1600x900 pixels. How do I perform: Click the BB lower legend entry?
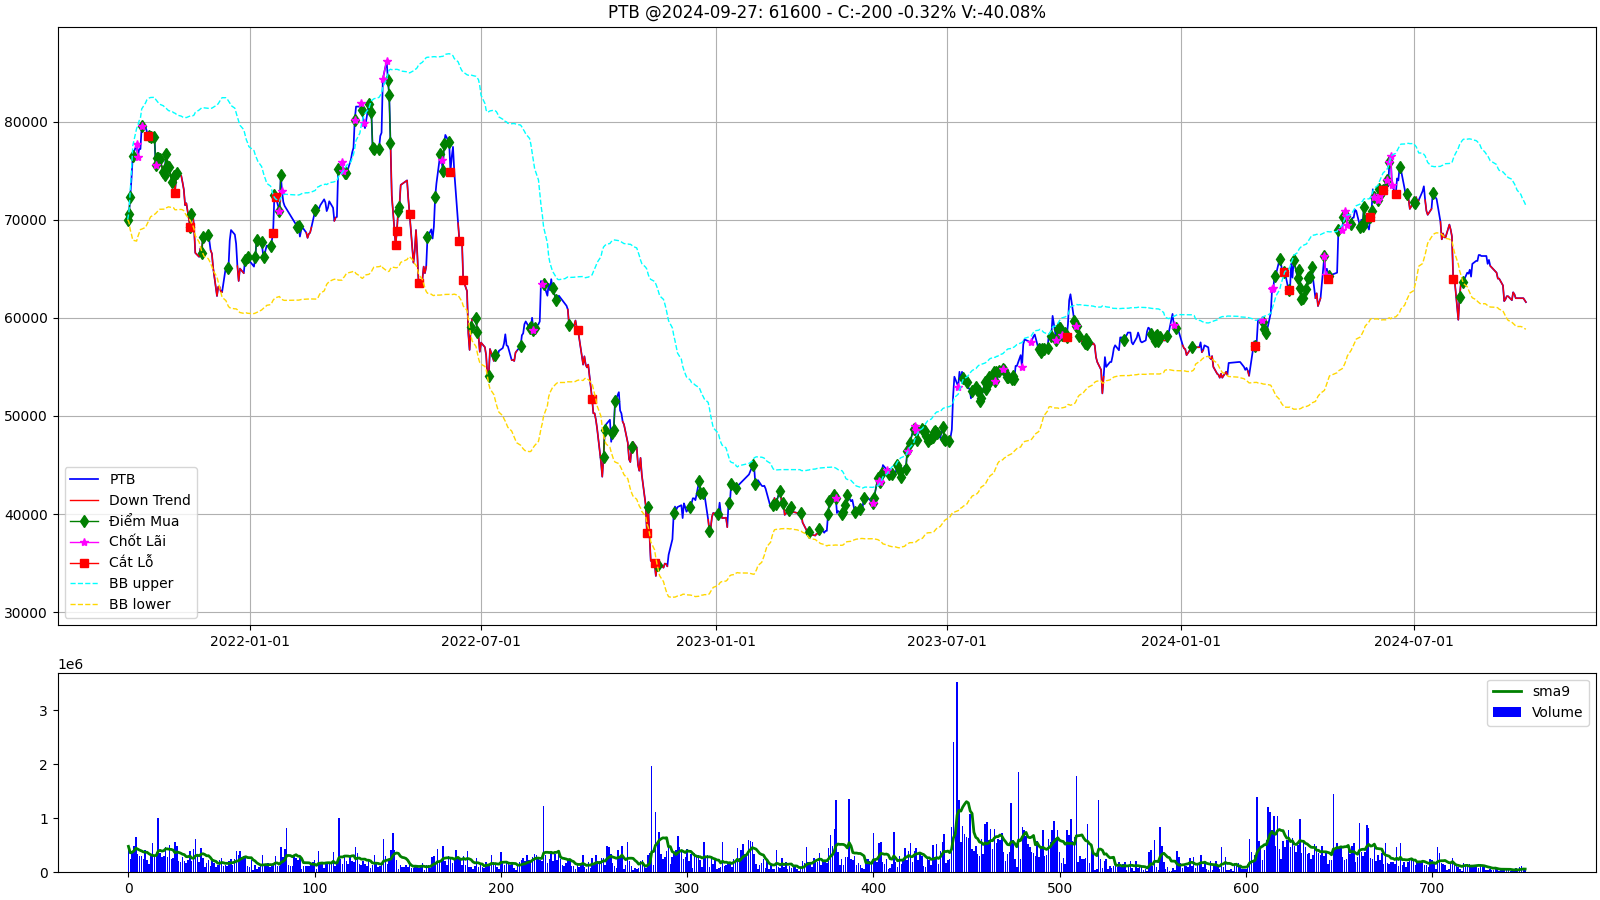coord(121,604)
